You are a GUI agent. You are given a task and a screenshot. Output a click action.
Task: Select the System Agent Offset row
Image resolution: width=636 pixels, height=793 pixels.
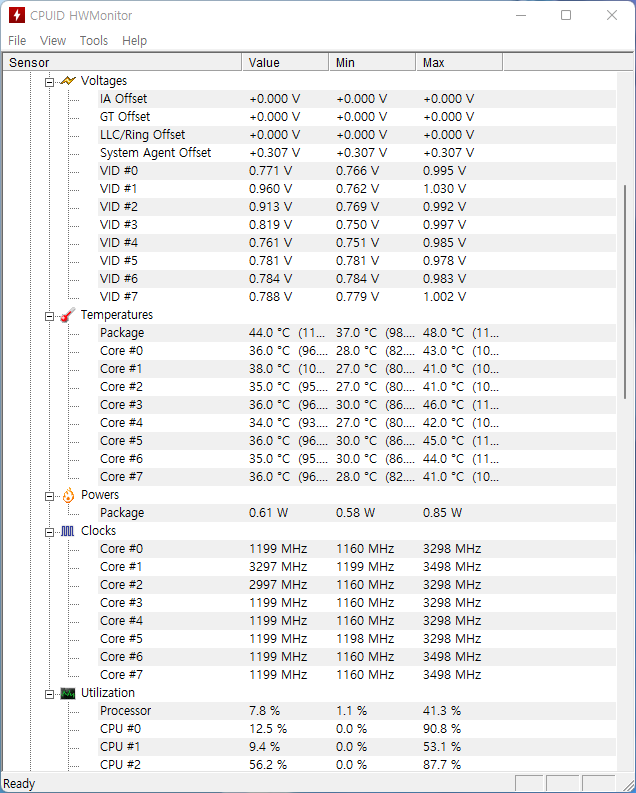(357, 153)
